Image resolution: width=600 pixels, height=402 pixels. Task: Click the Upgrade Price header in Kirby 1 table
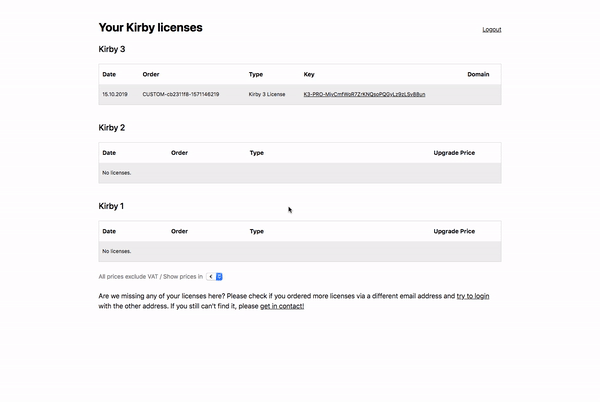click(454, 231)
